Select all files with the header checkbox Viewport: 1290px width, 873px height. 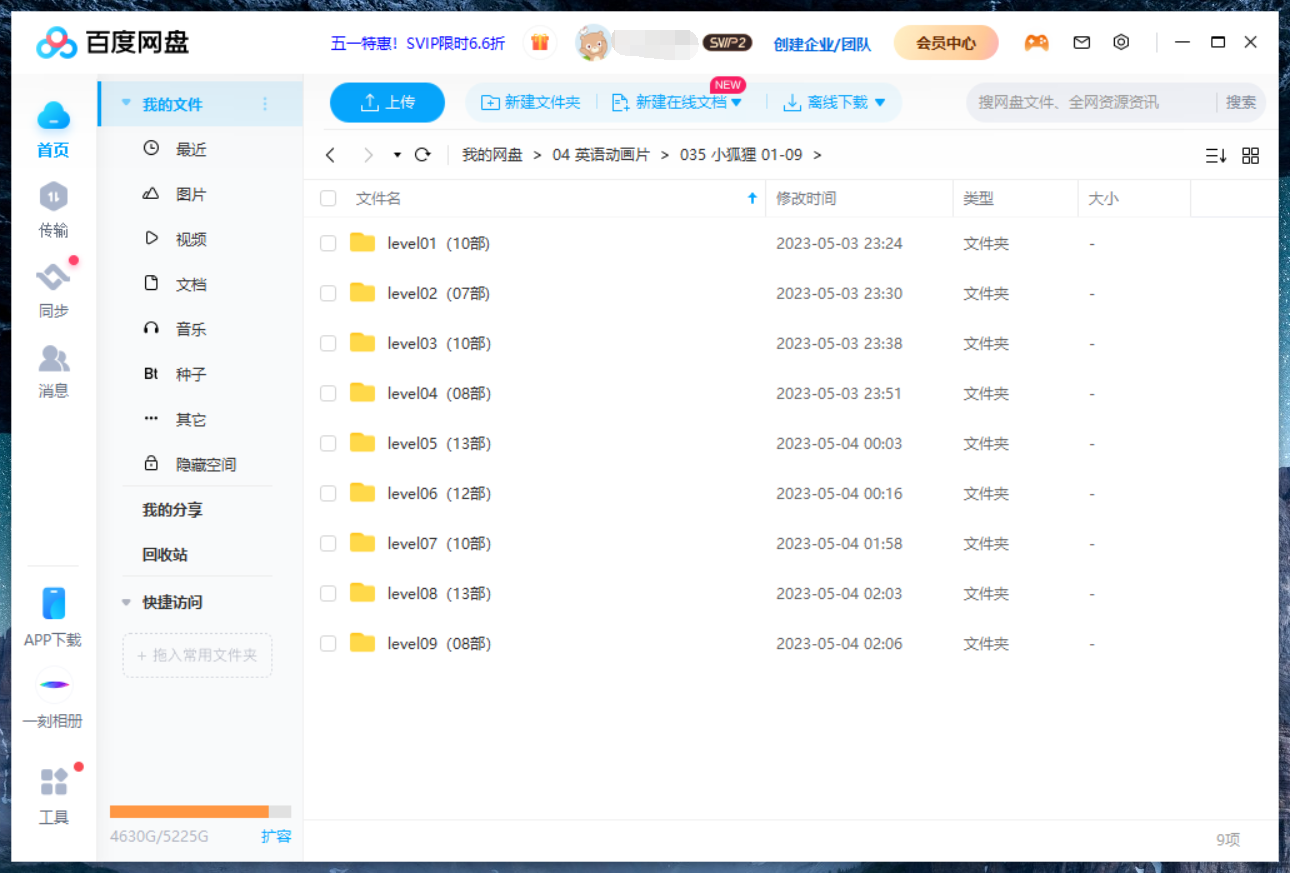(x=328, y=198)
